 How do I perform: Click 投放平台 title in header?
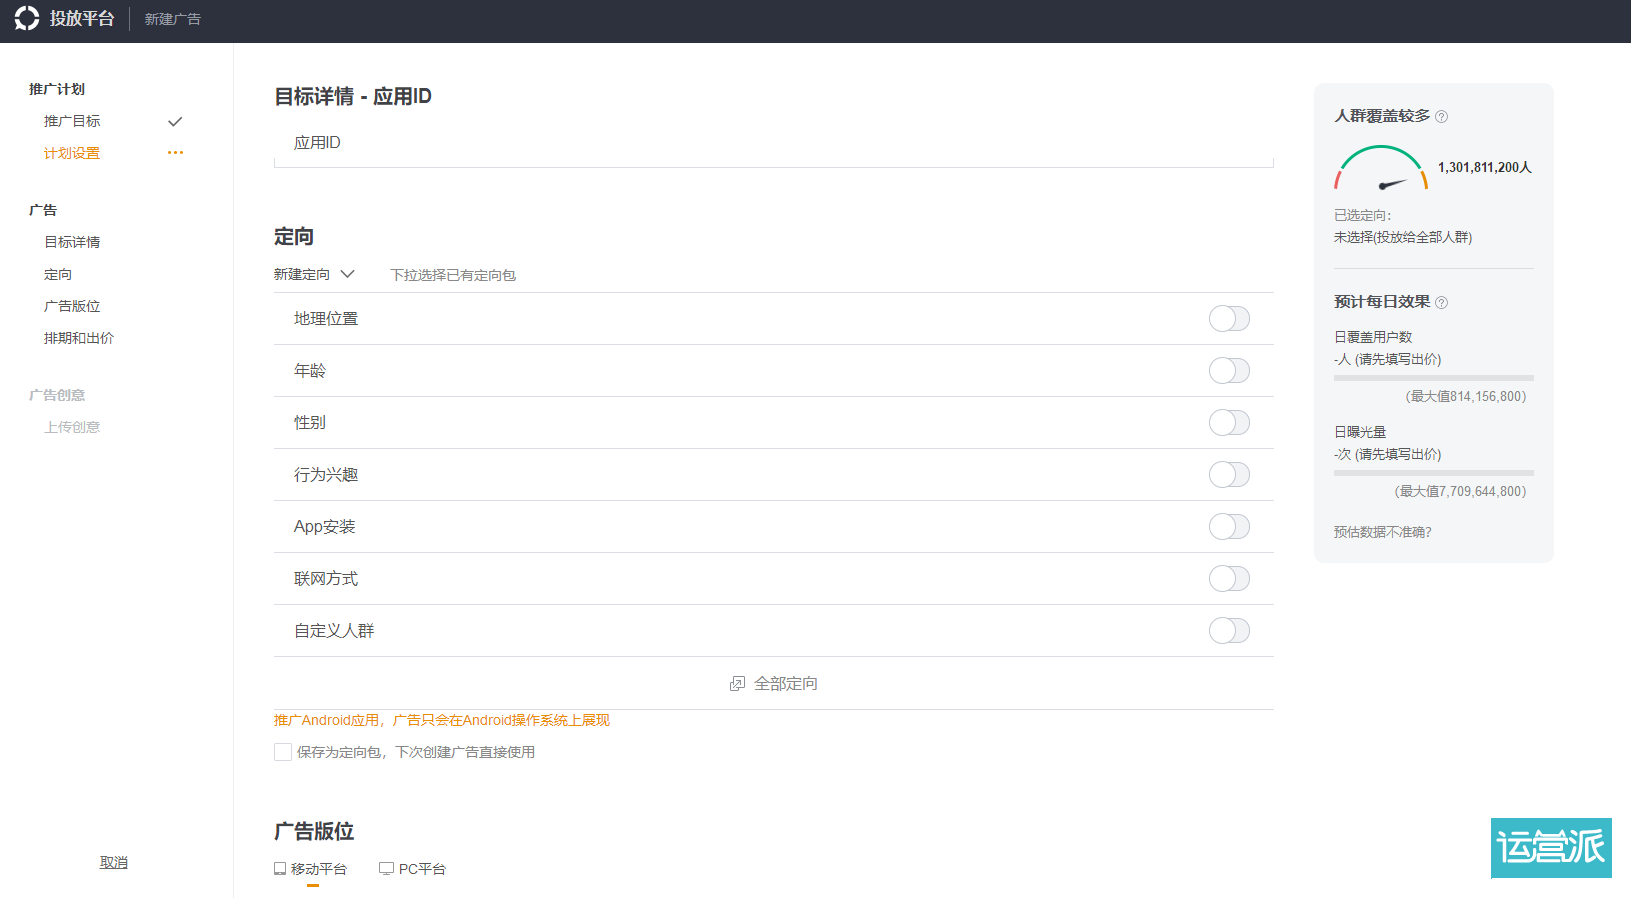tap(82, 19)
